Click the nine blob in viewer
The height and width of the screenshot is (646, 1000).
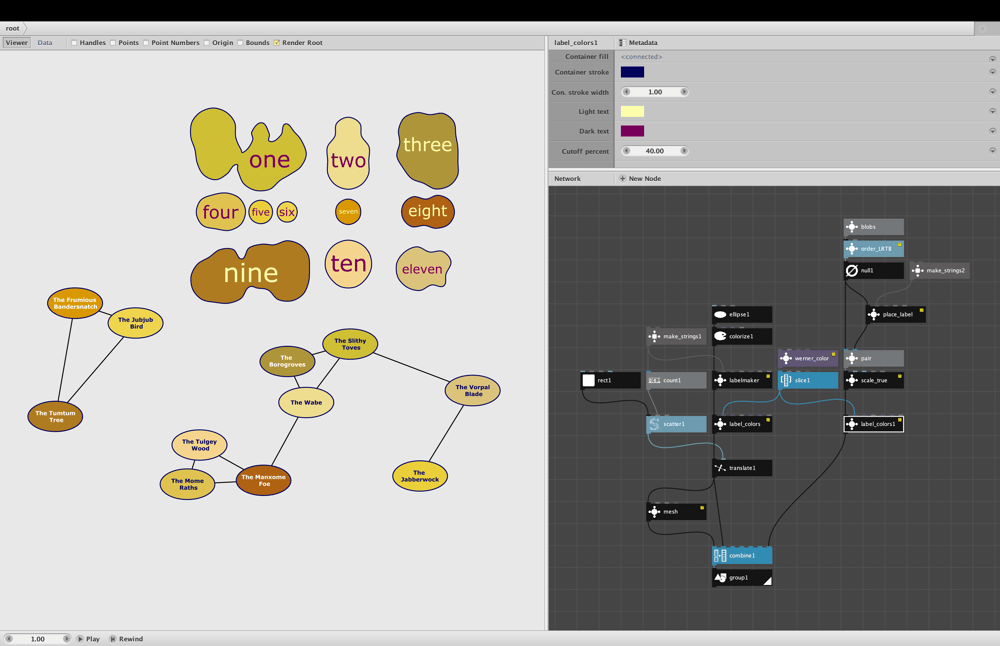(250, 272)
